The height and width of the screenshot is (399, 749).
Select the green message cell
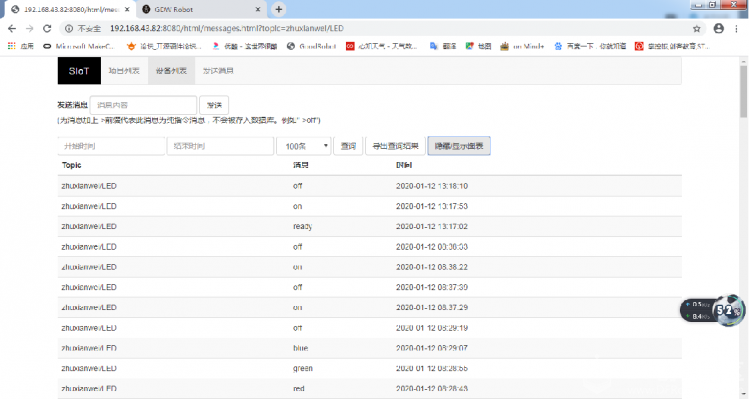click(x=303, y=368)
